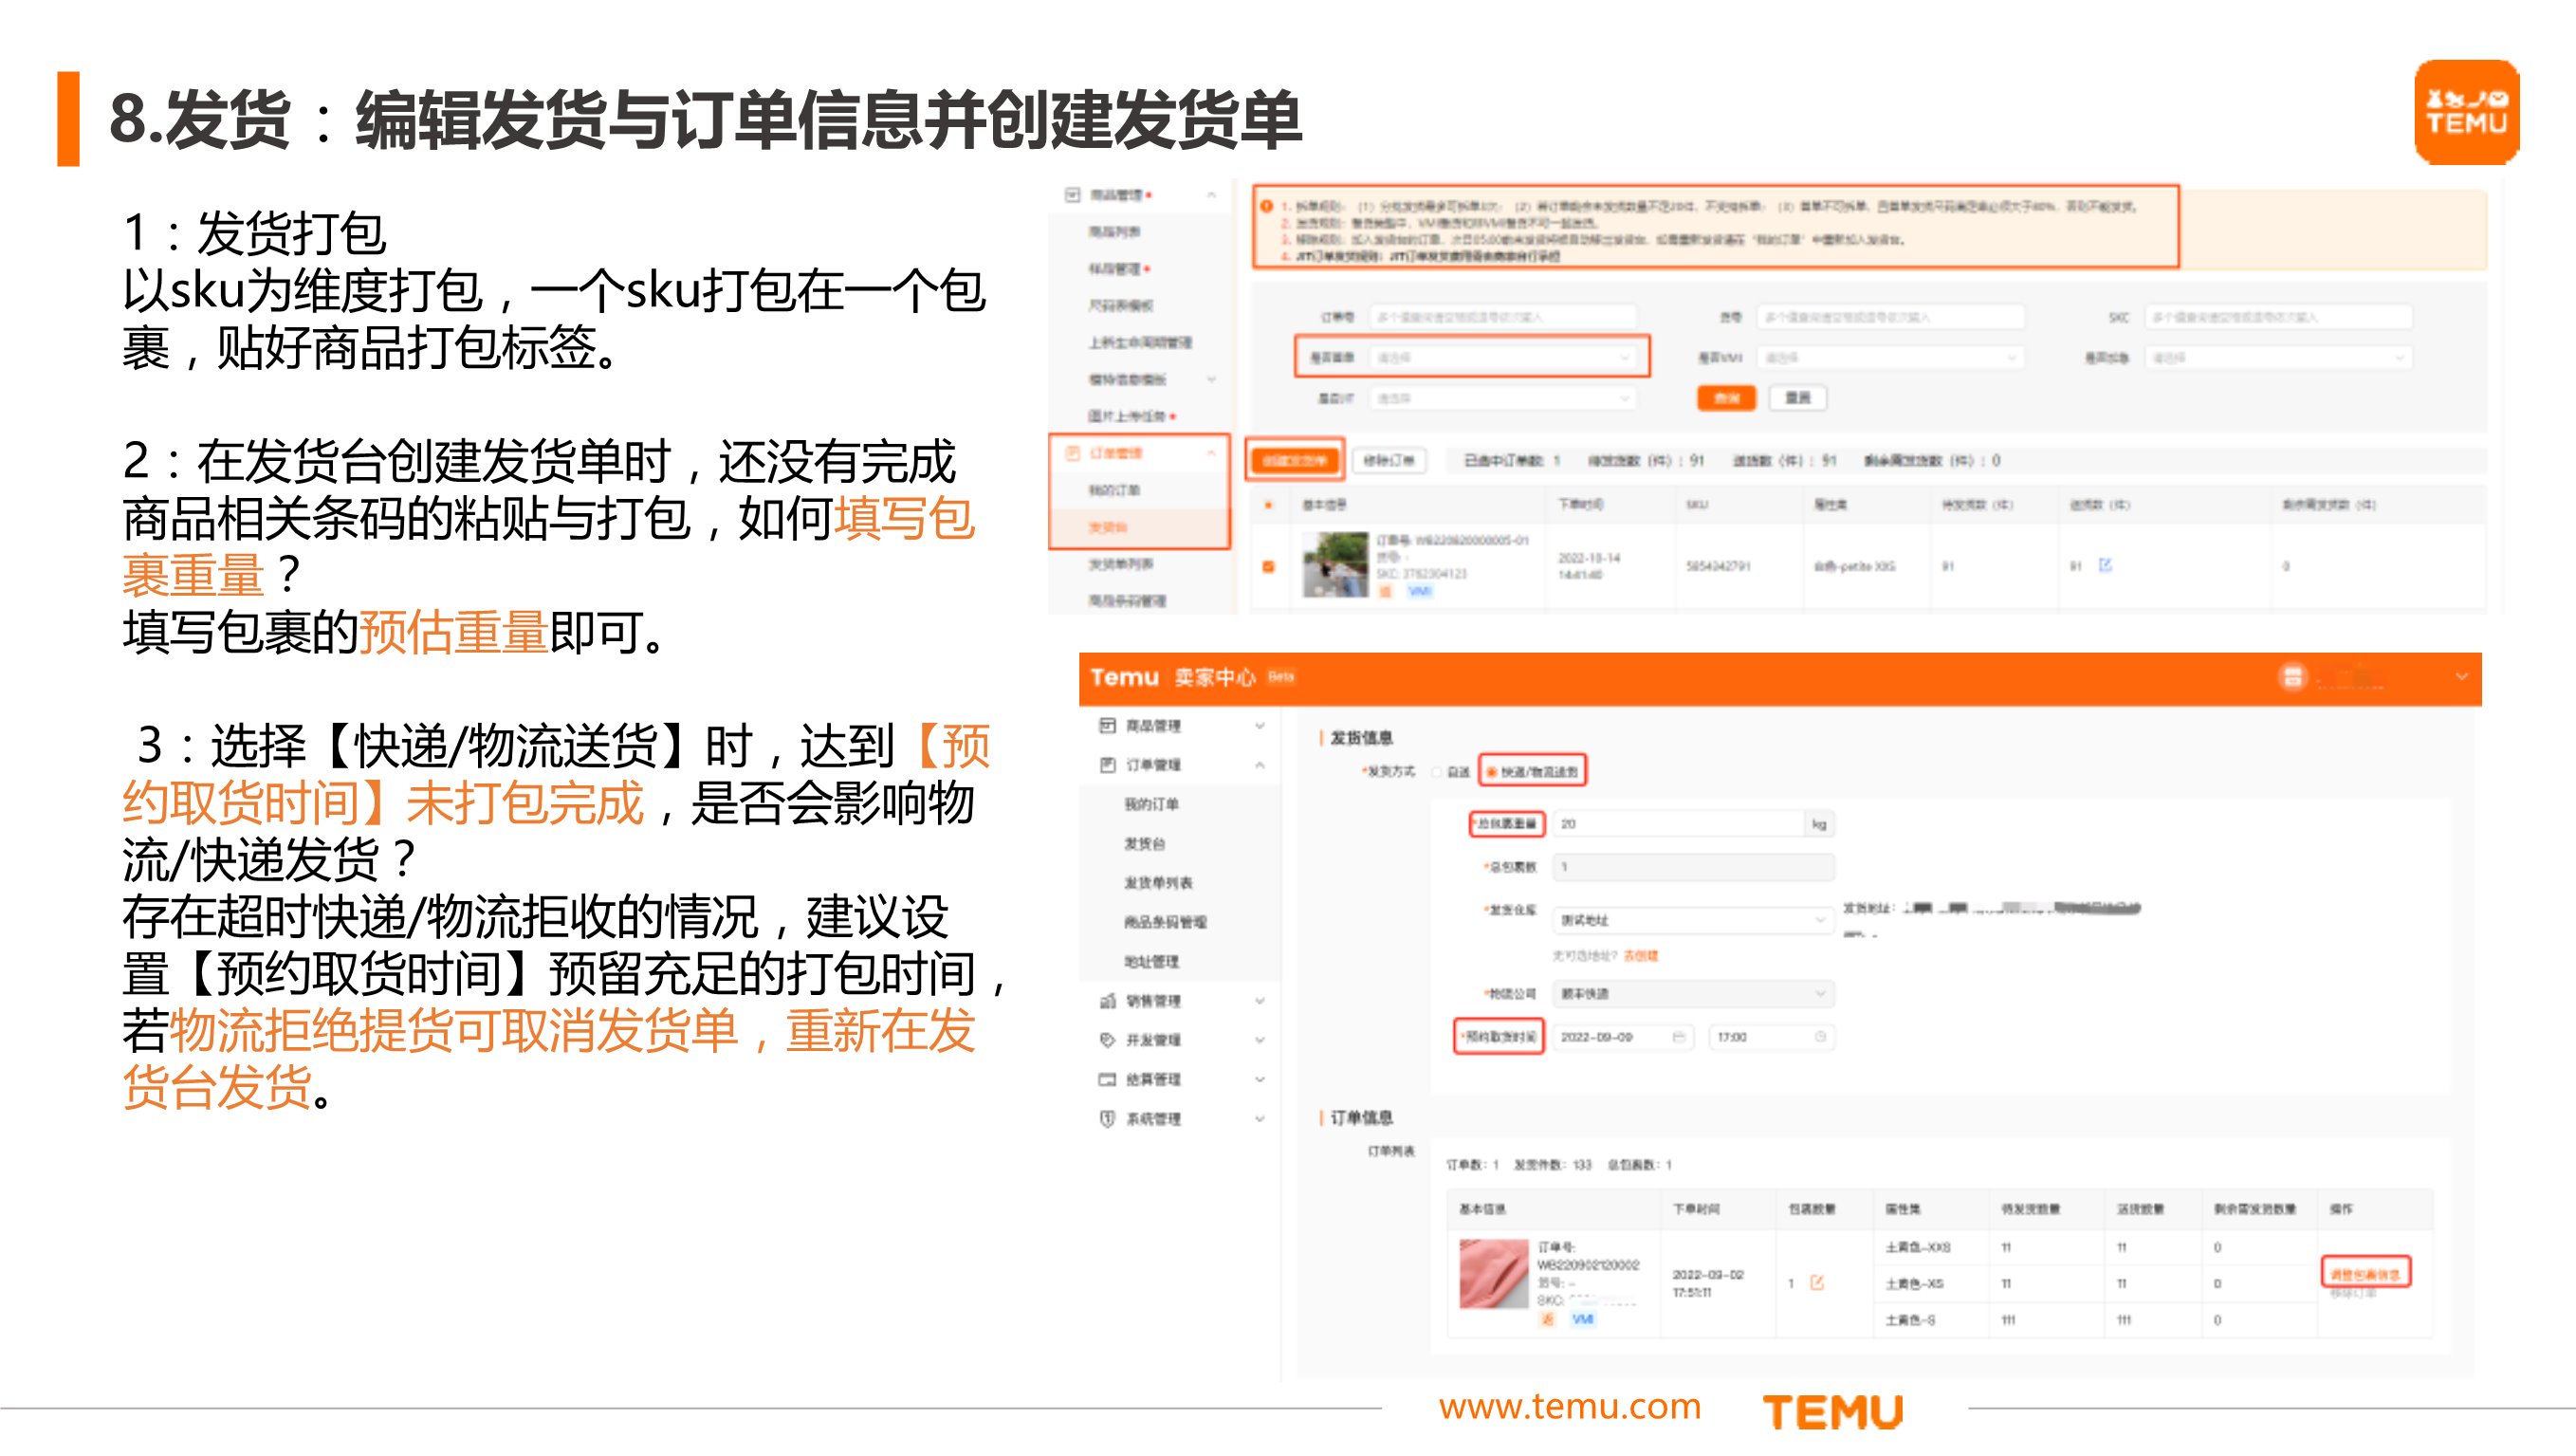Open the 是否JIT dropdown
Viewport: 2576px width, 1456px height.
tap(1502, 398)
